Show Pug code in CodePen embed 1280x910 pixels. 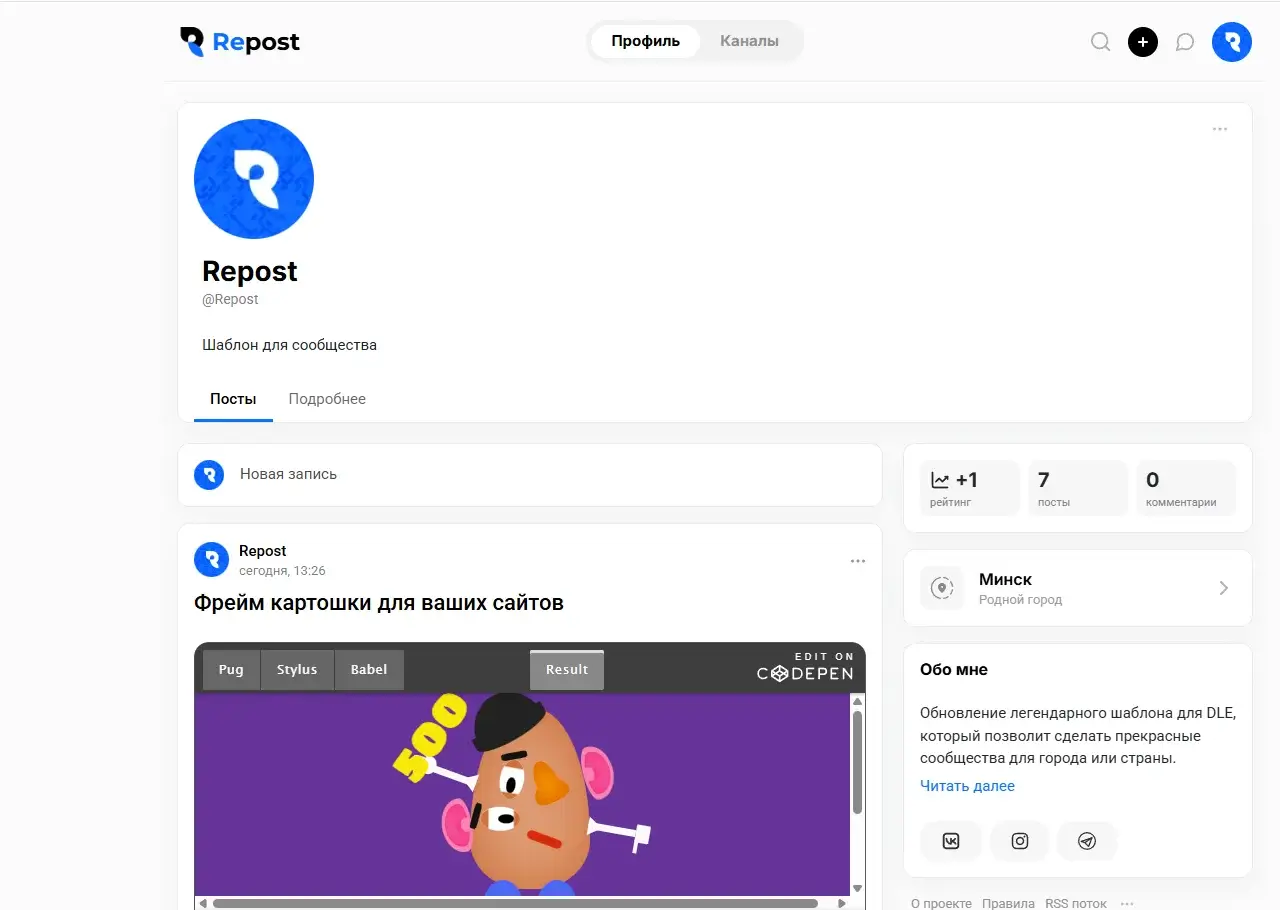231,670
